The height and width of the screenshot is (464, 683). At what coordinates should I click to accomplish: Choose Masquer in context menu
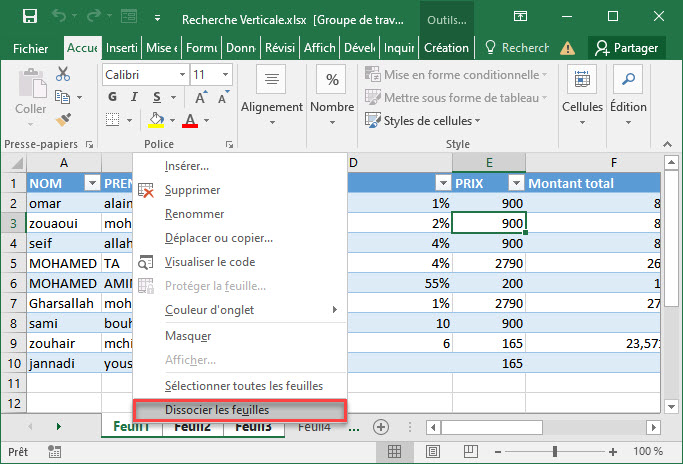pos(240,336)
